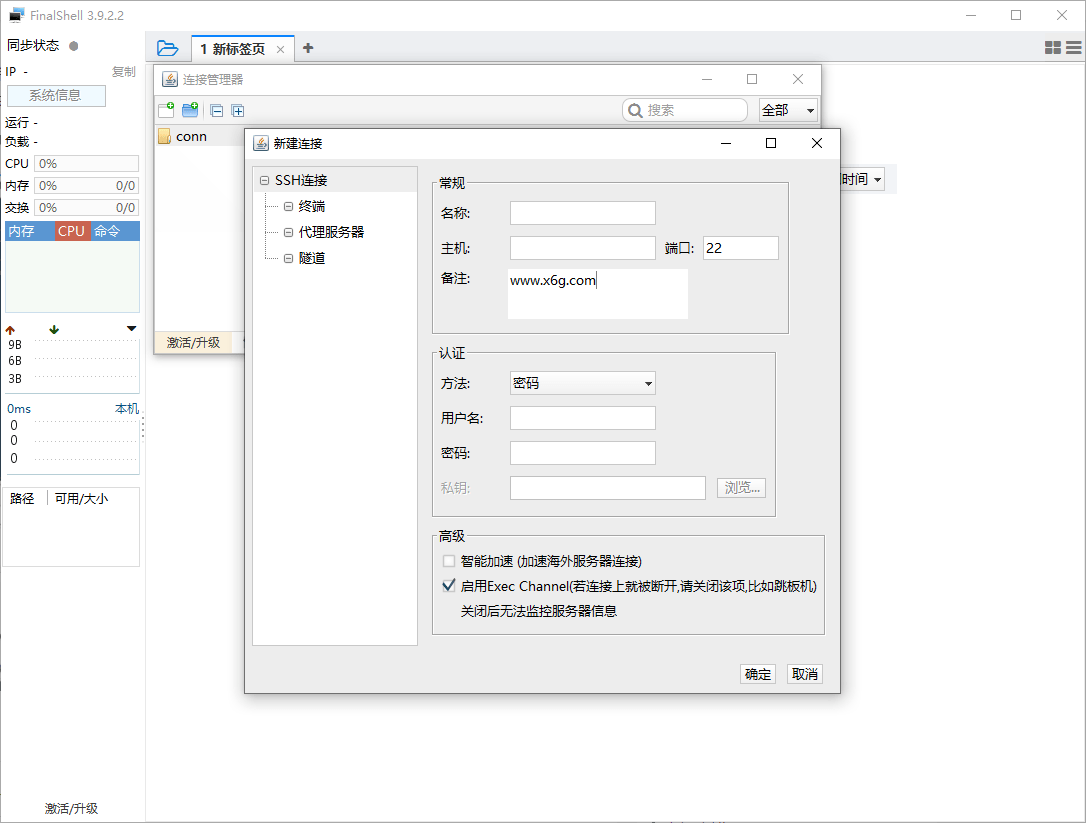1086x823 pixels.
Task: Open the main menu icon at top right
Action: point(1074,47)
